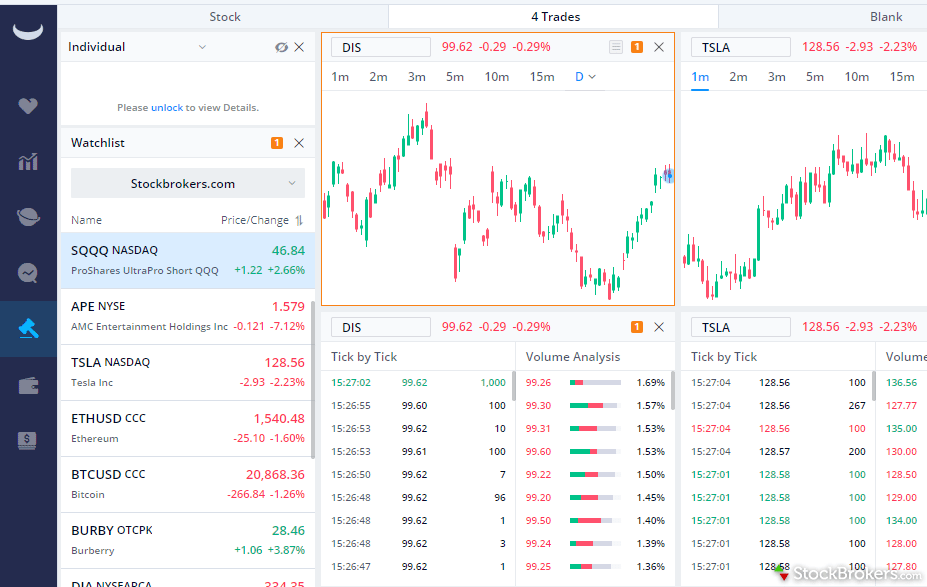The image size is (927, 587).
Task: Click the chat bubble icon in sidebar
Action: pyautogui.click(x=27, y=271)
